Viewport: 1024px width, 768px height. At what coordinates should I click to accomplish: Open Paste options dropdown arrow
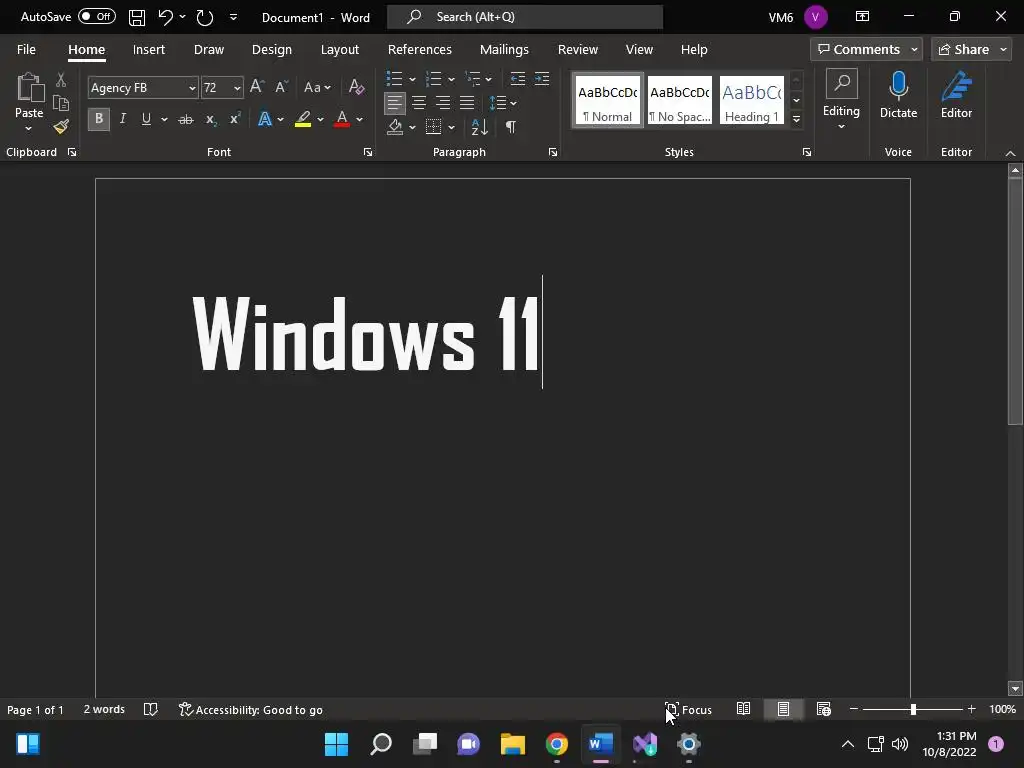[x=28, y=129]
